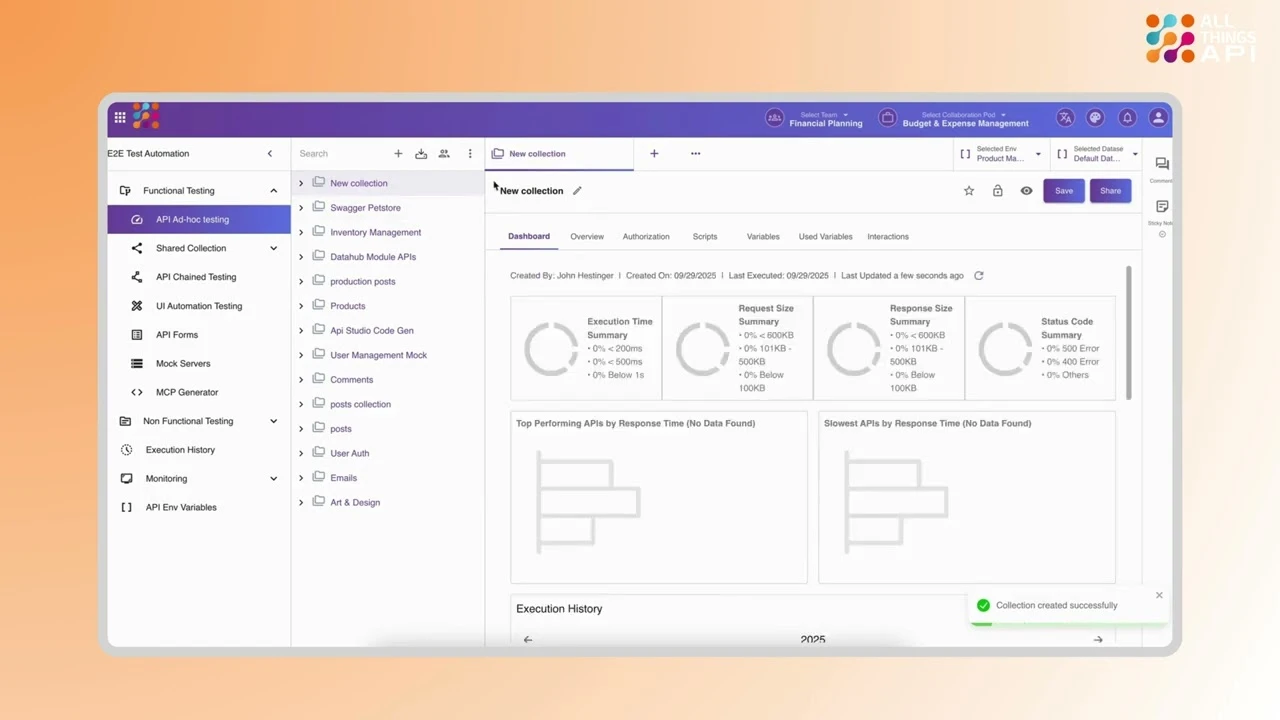Collapse the Functional Testing section
1280x720 pixels.
tap(273, 191)
